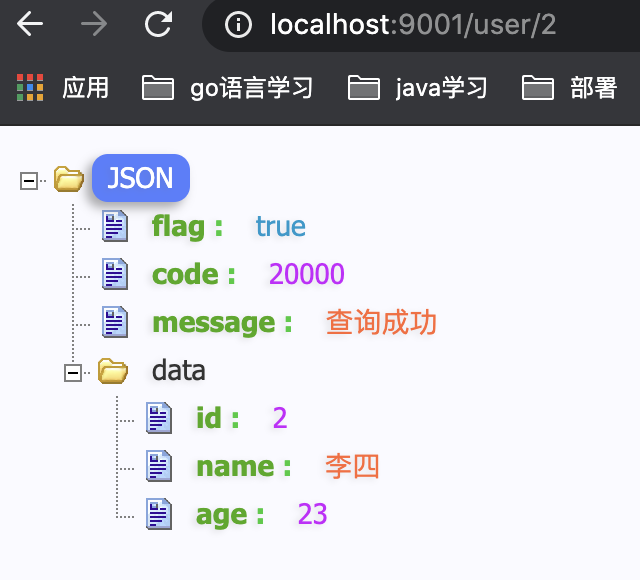Collapse the root JSON node
This screenshot has width=640, height=580.
click(x=29, y=180)
